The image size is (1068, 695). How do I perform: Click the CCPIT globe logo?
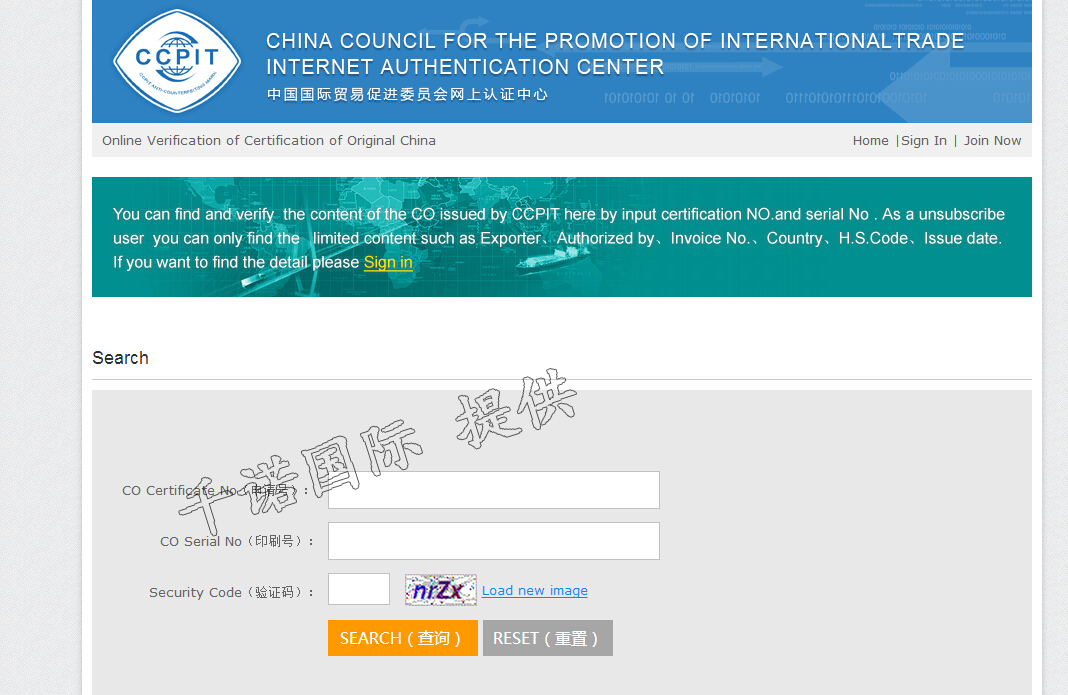pos(177,60)
